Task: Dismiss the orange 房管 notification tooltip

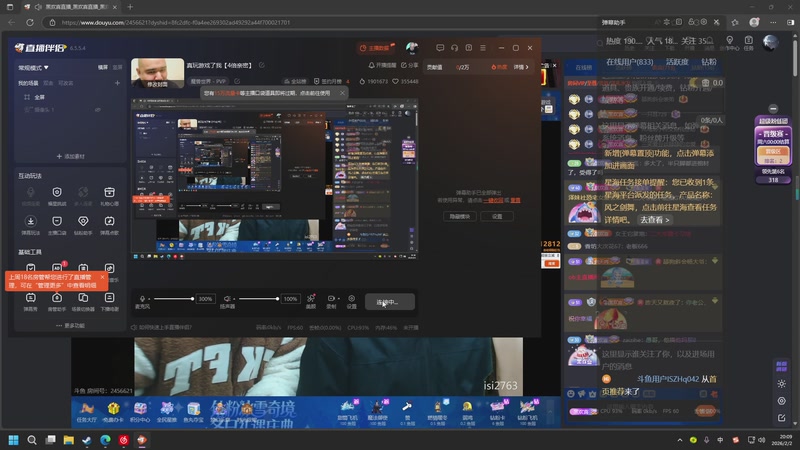Action: (102, 277)
